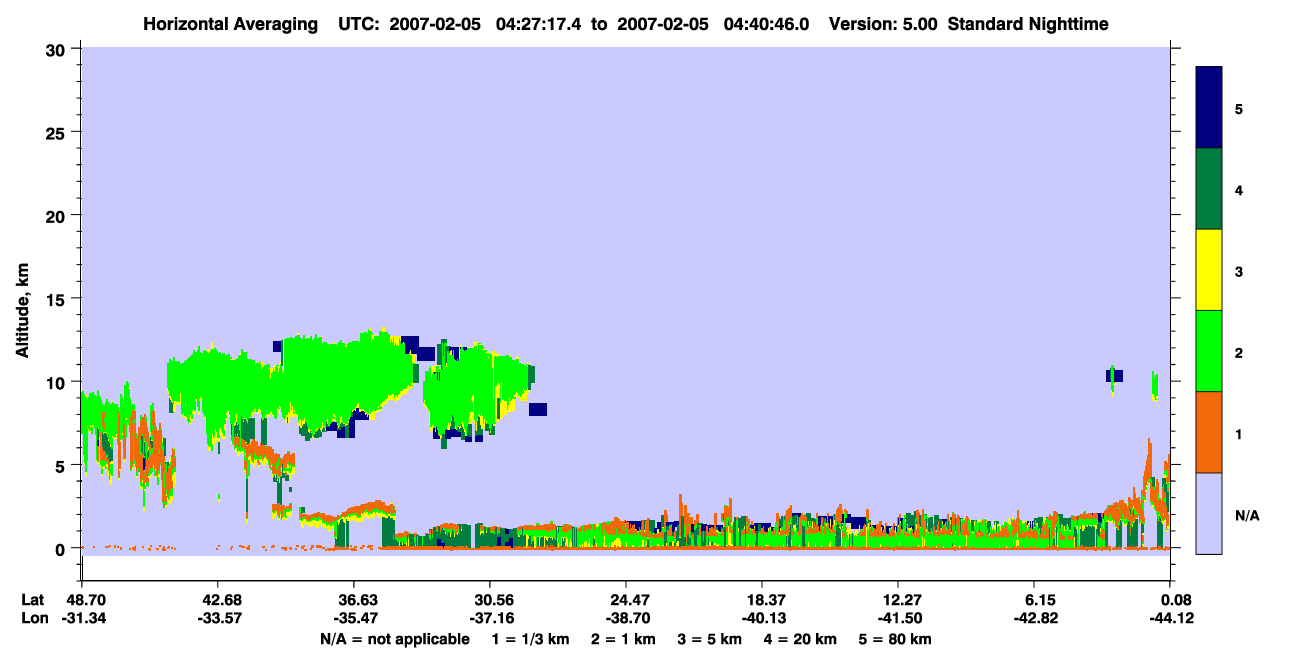Click the orange colorbar segment 1

coord(1209,432)
